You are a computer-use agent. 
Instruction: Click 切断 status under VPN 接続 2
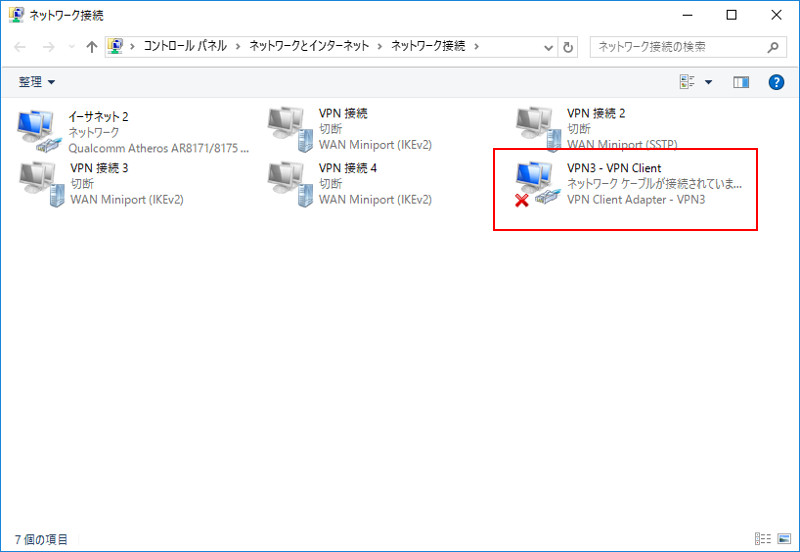(579, 129)
